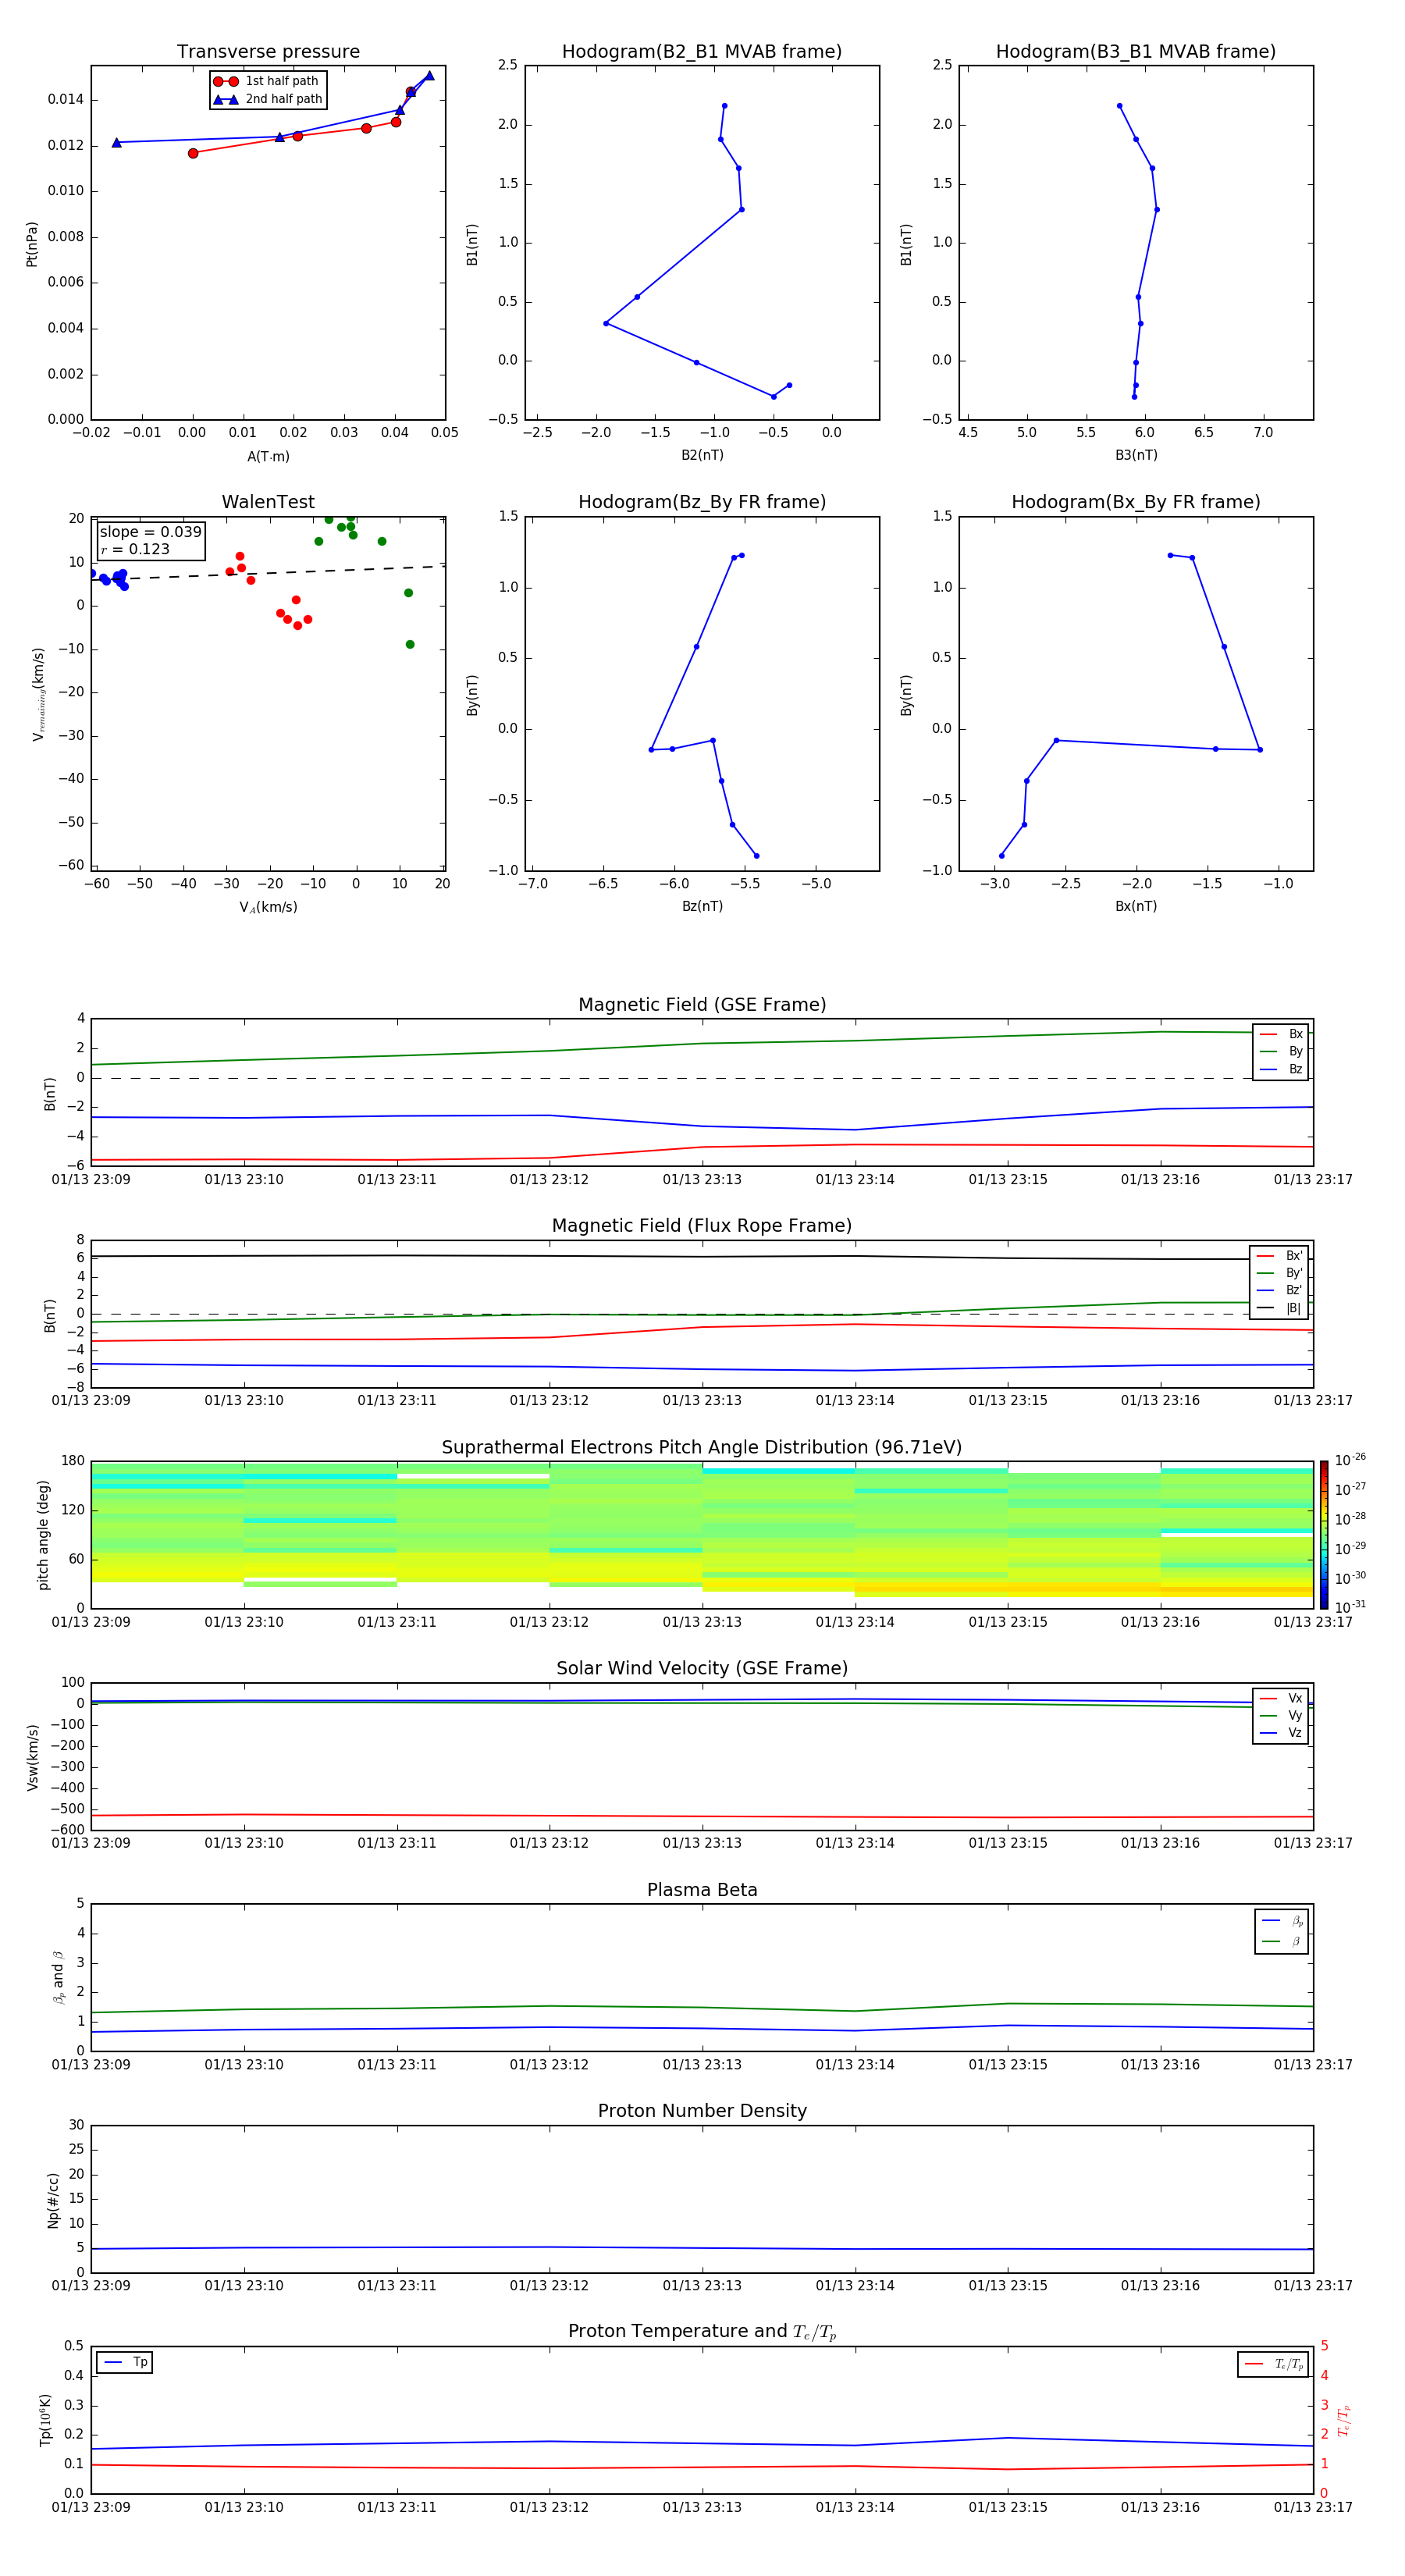Click the "Hodogram(B2_B1 MVAB frame)" title

(702, 52)
